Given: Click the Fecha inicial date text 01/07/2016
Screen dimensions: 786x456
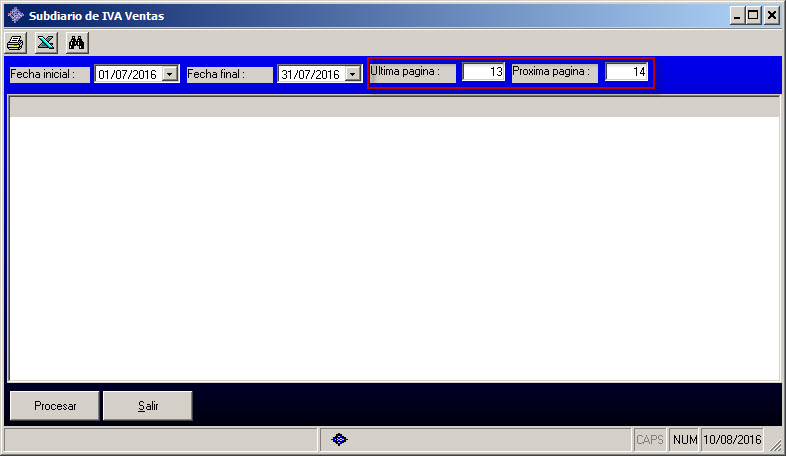Looking at the screenshot, I should [x=127, y=74].
